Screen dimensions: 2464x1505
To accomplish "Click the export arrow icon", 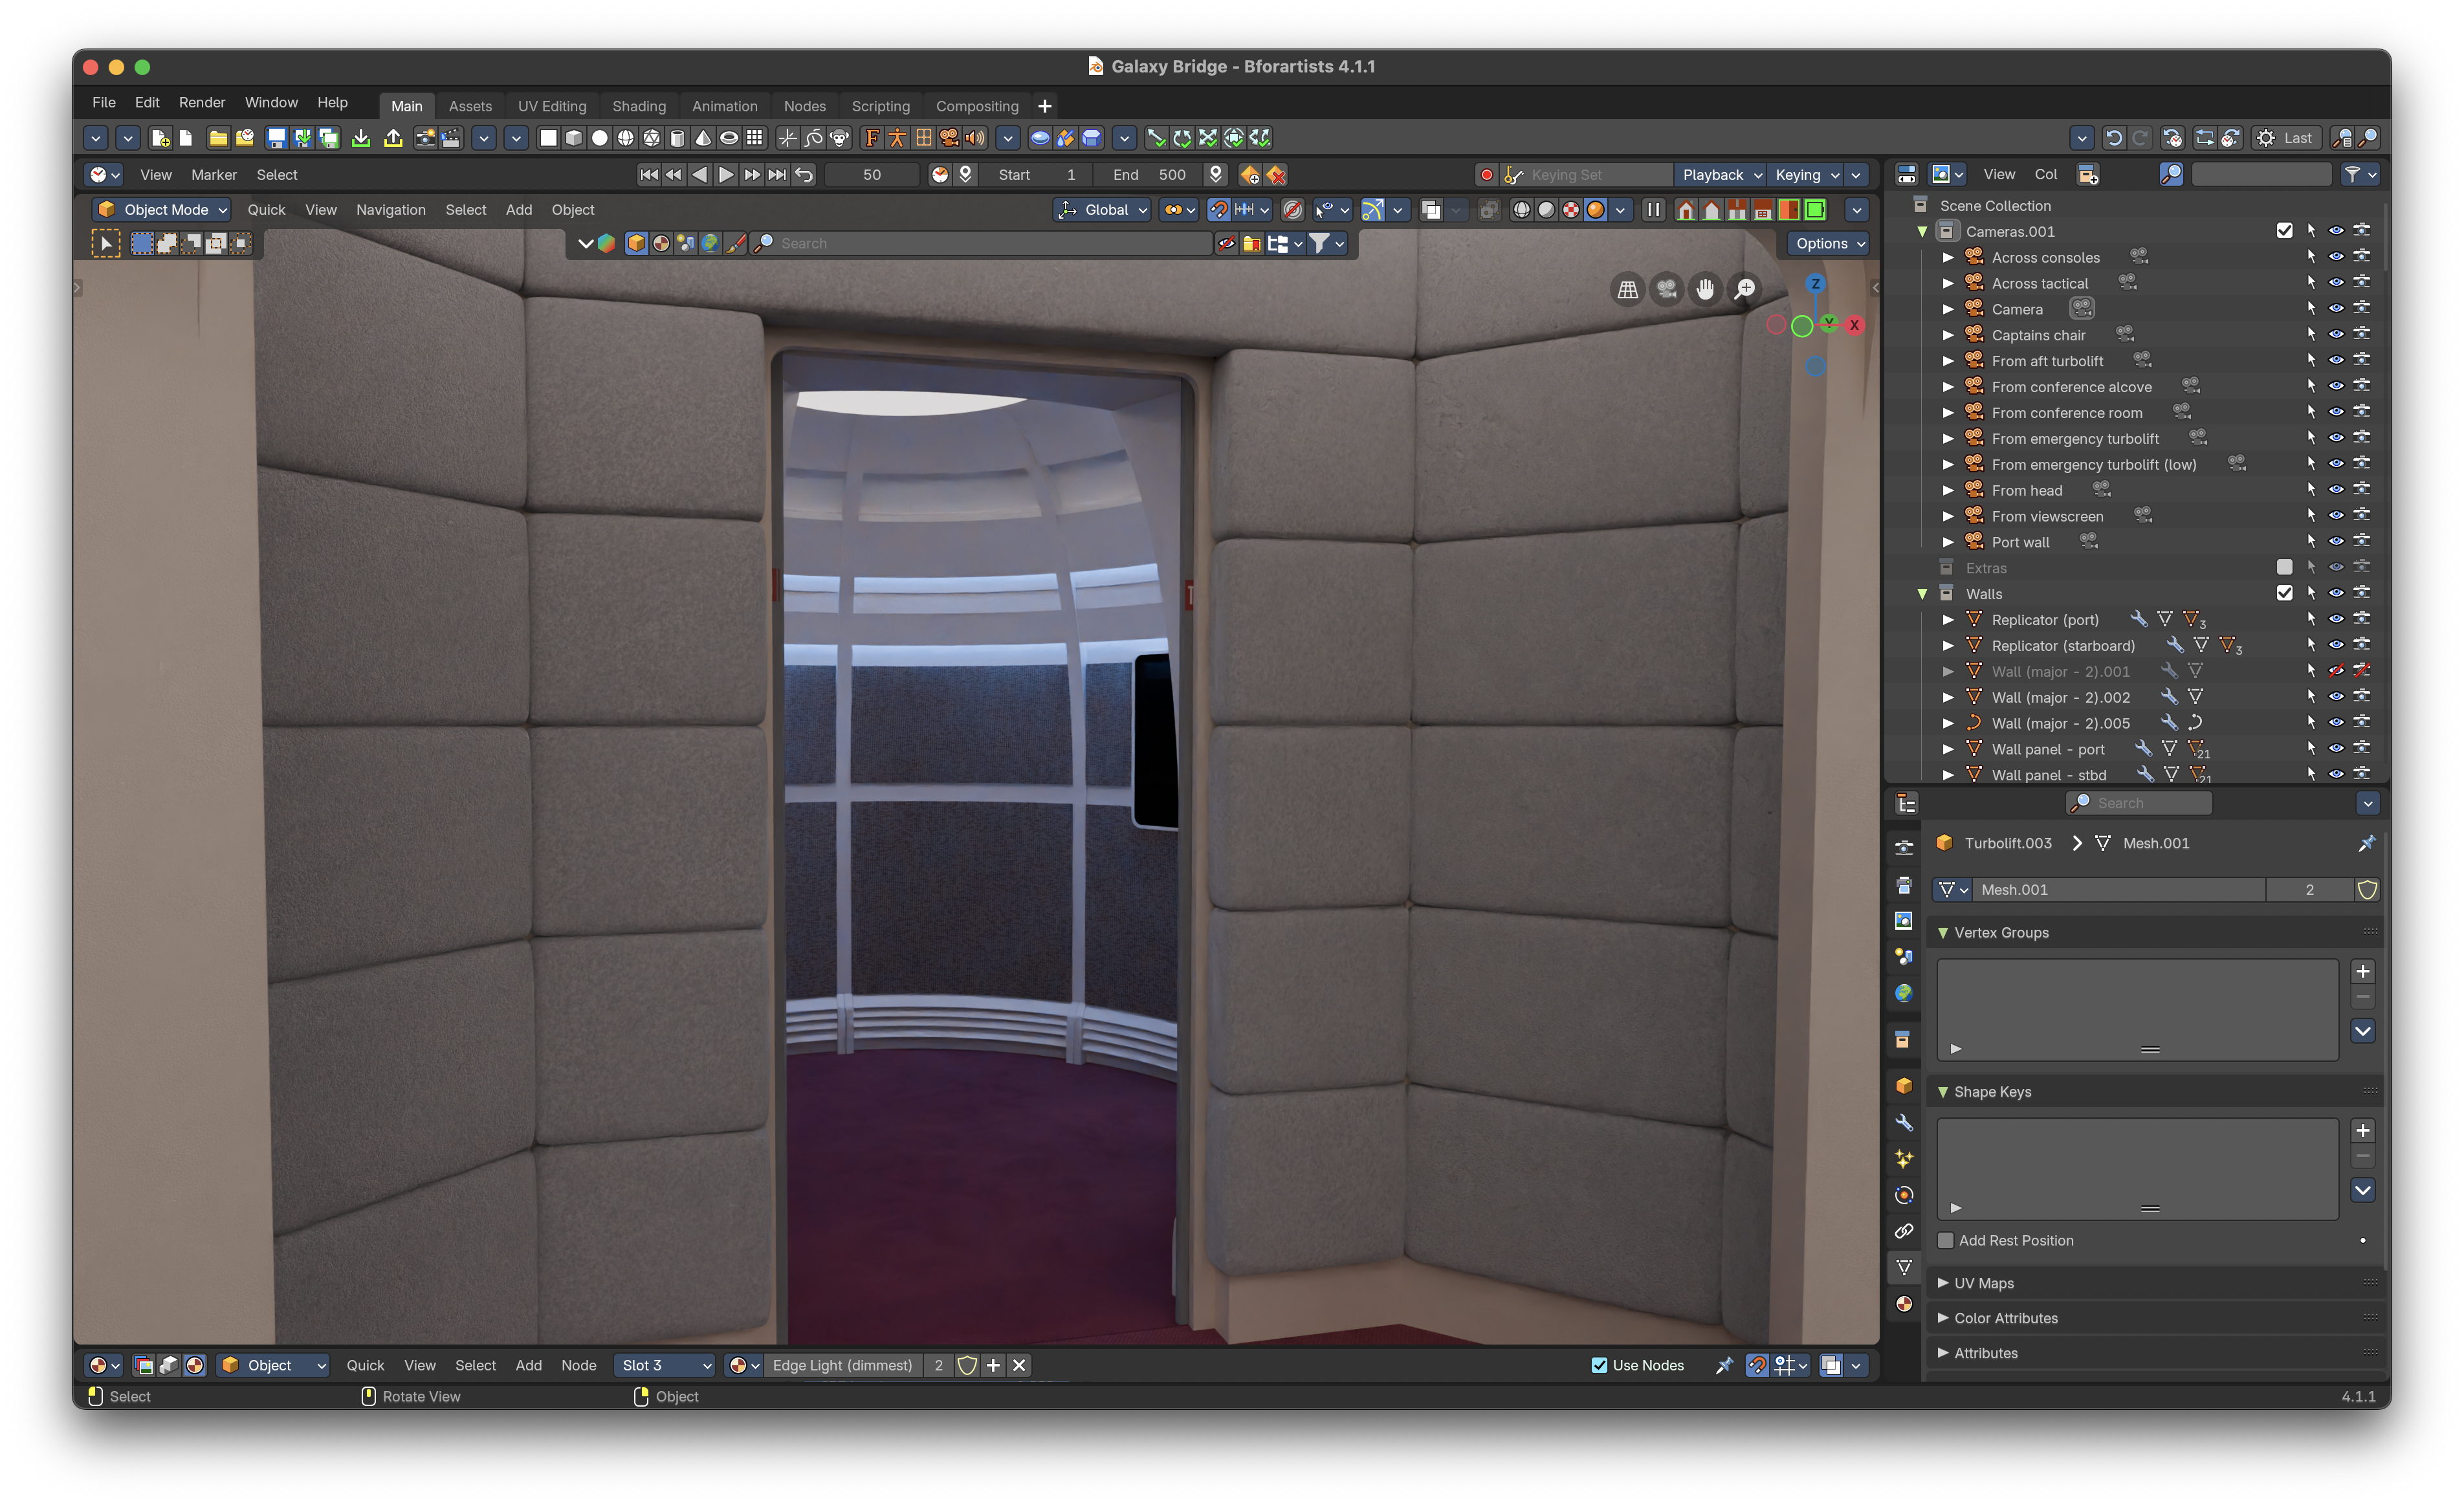I will click(x=393, y=138).
